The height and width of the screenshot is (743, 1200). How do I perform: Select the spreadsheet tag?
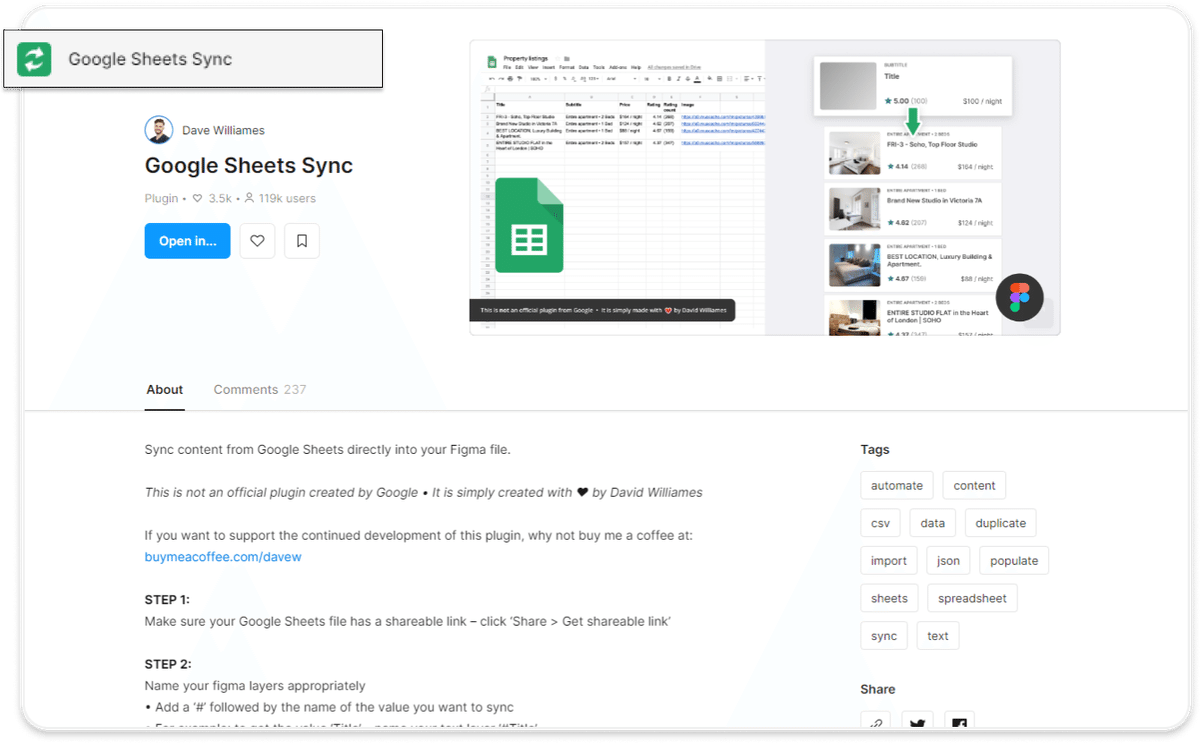point(973,599)
